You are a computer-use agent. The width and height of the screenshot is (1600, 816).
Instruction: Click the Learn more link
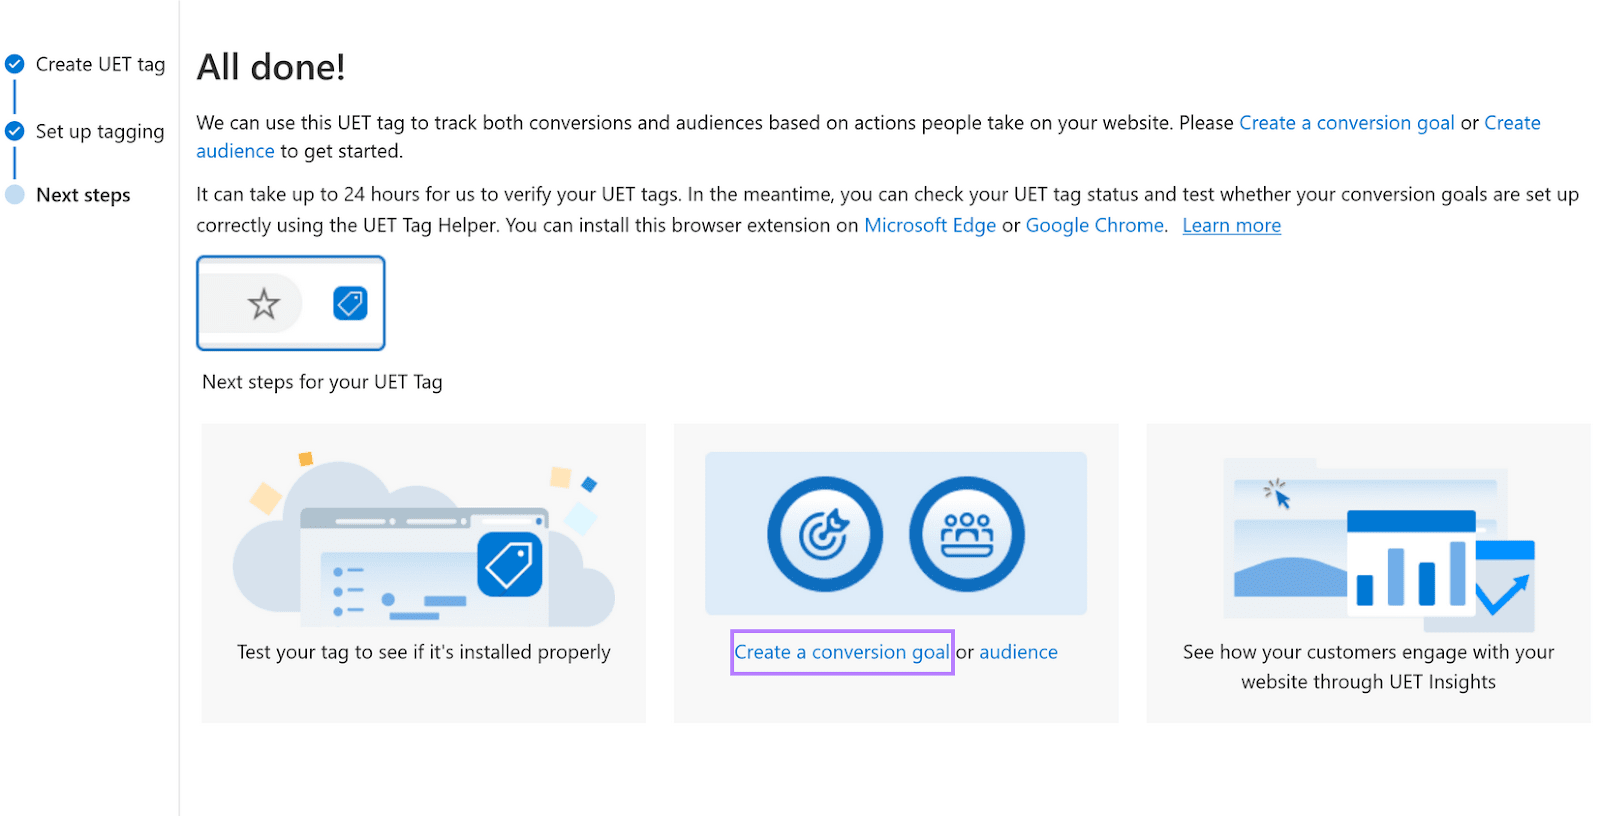pos(1231,225)
